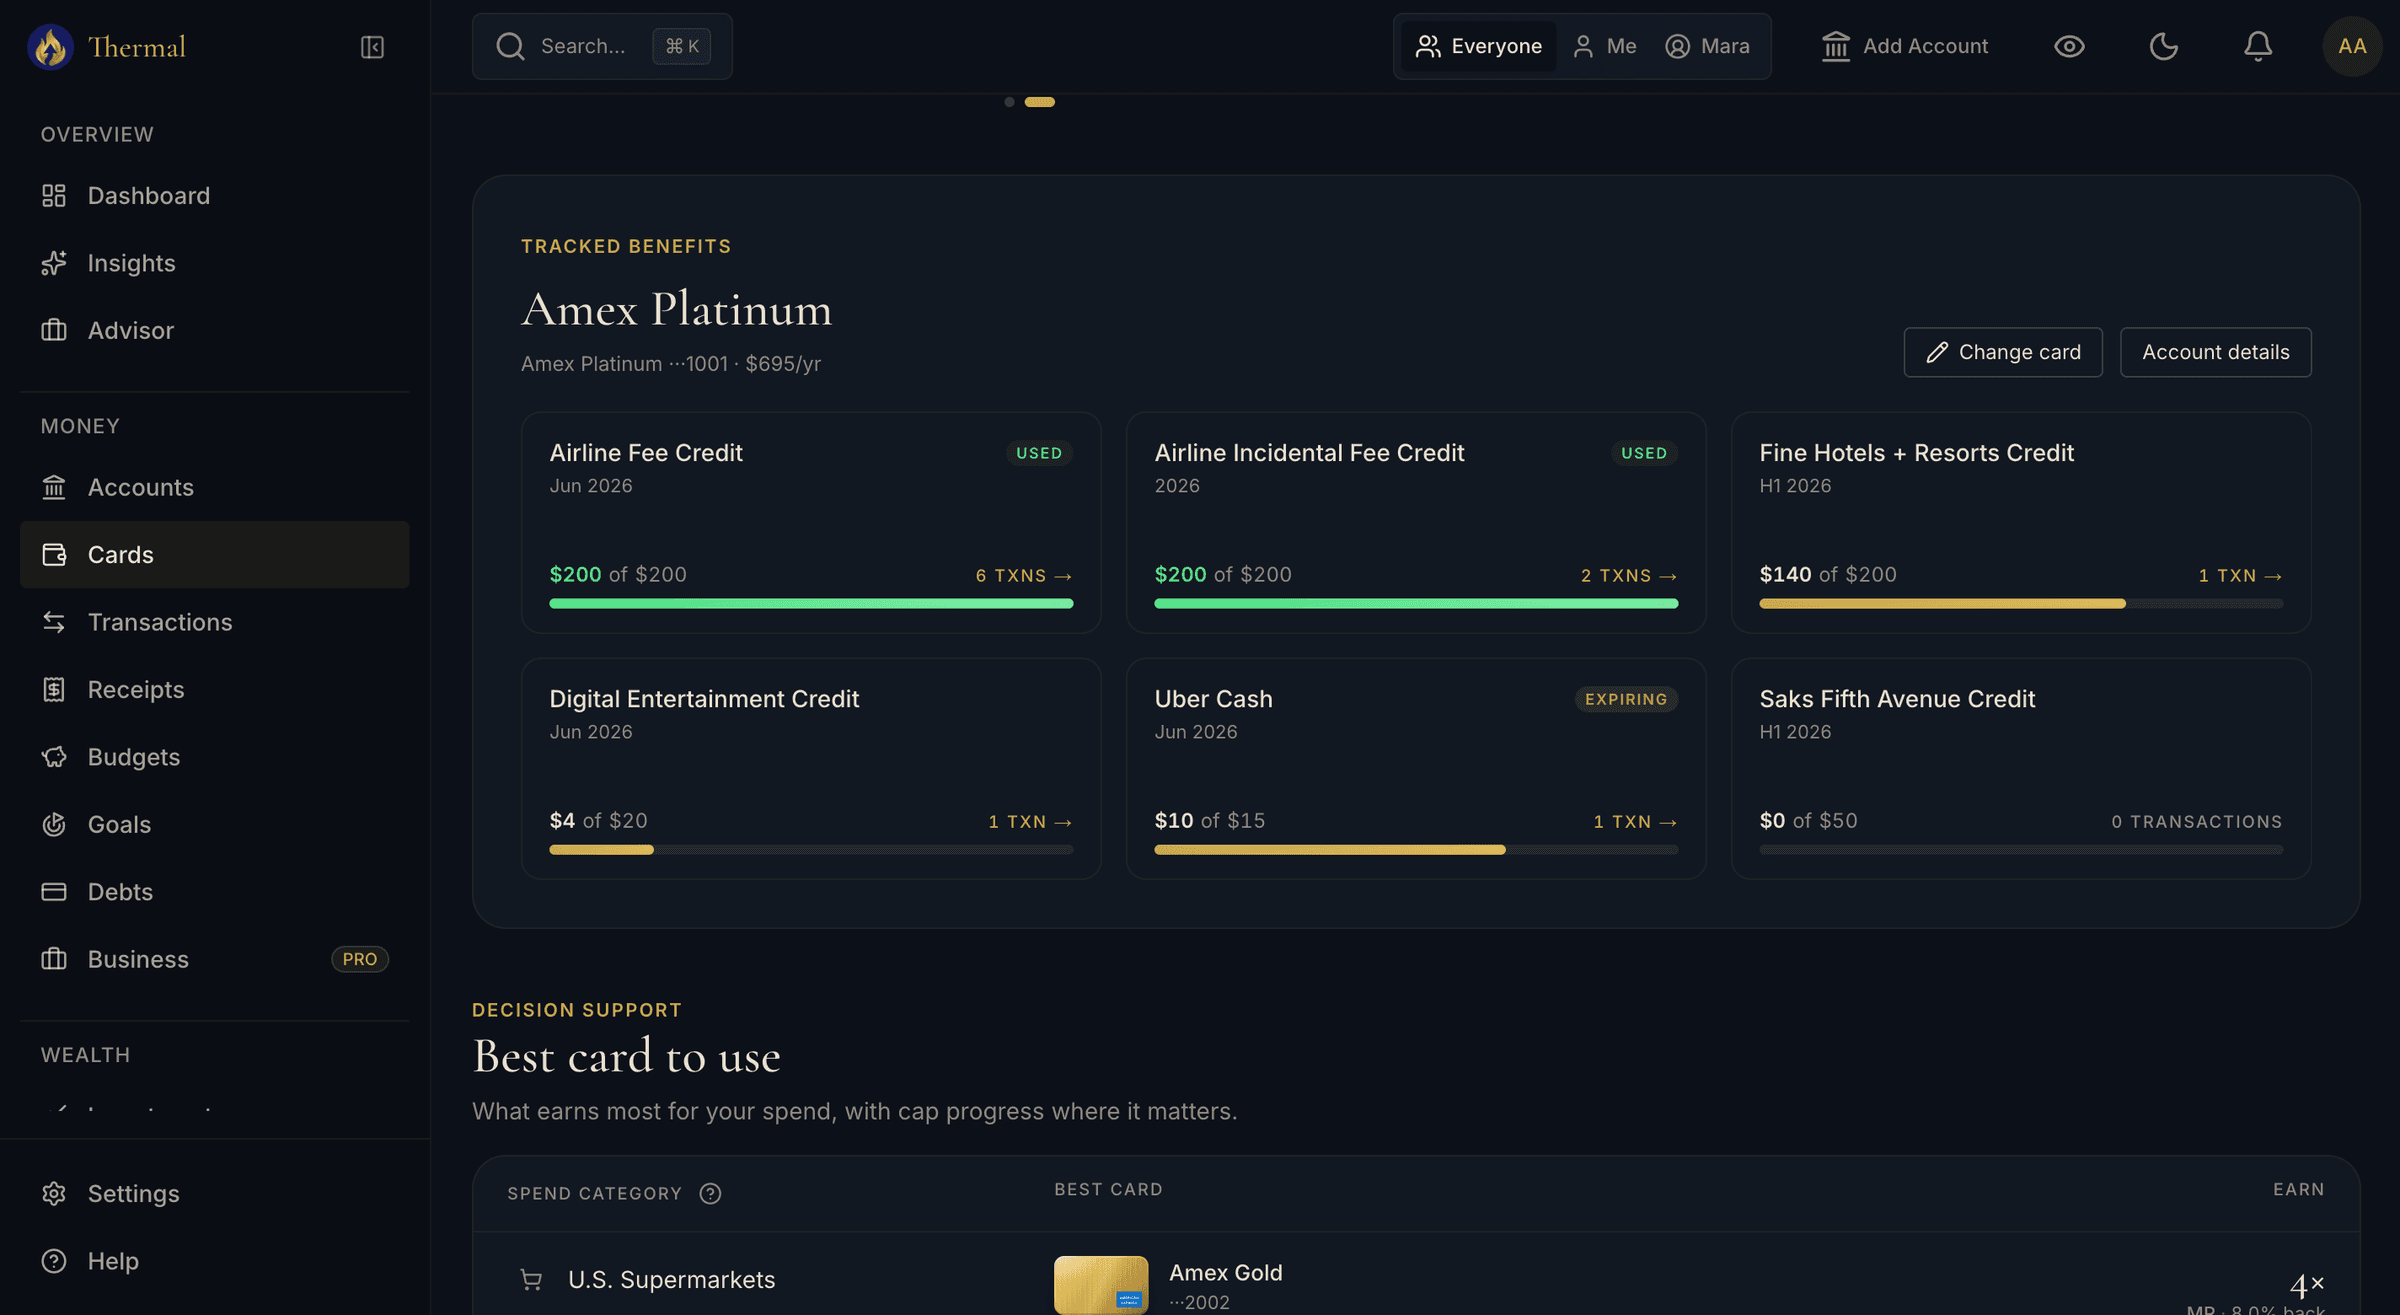
Task: Open the Receipts page
Action: pos(214,689)
